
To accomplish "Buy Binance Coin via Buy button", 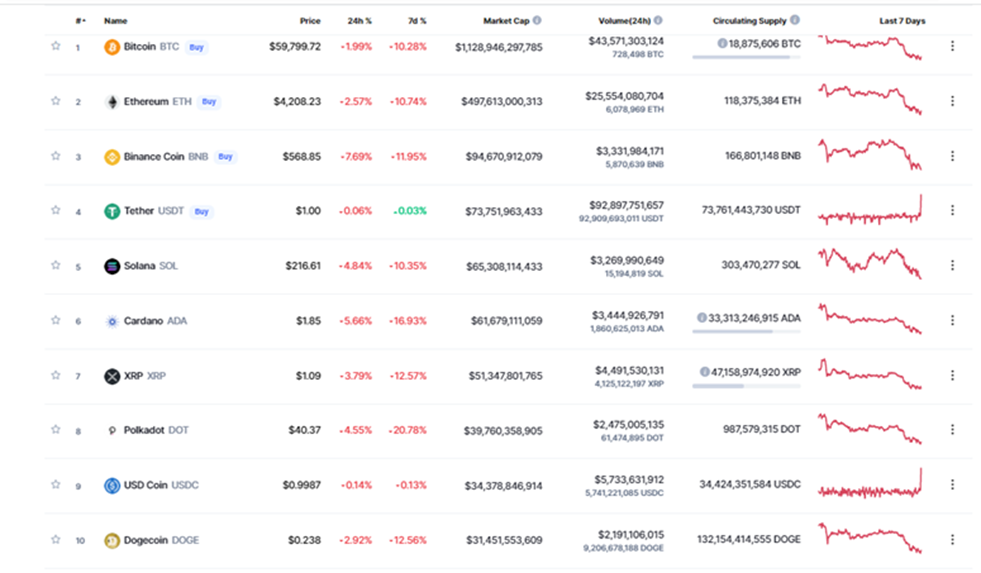I will 225,156.
